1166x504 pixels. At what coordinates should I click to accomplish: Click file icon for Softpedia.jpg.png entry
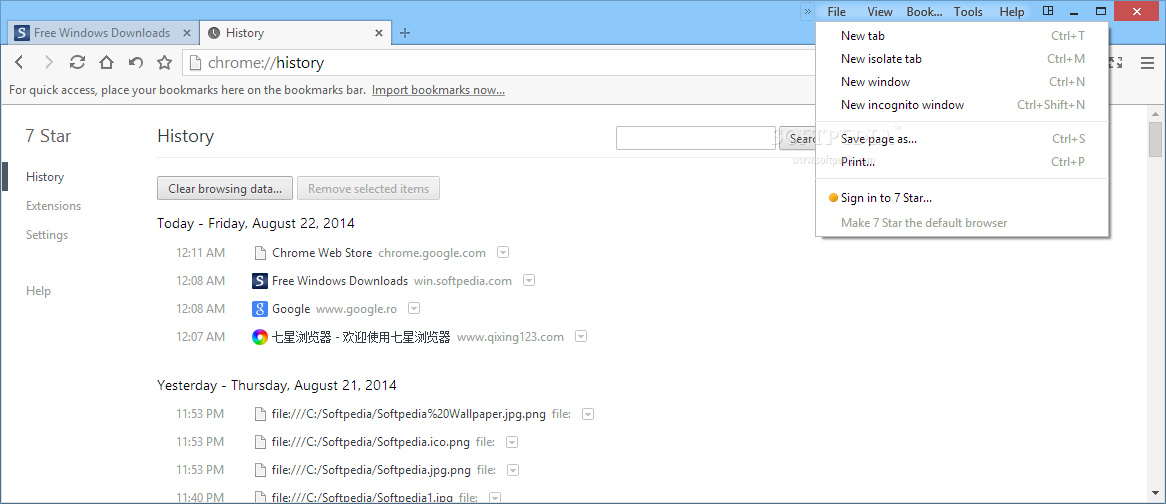(x=260, y=470)
